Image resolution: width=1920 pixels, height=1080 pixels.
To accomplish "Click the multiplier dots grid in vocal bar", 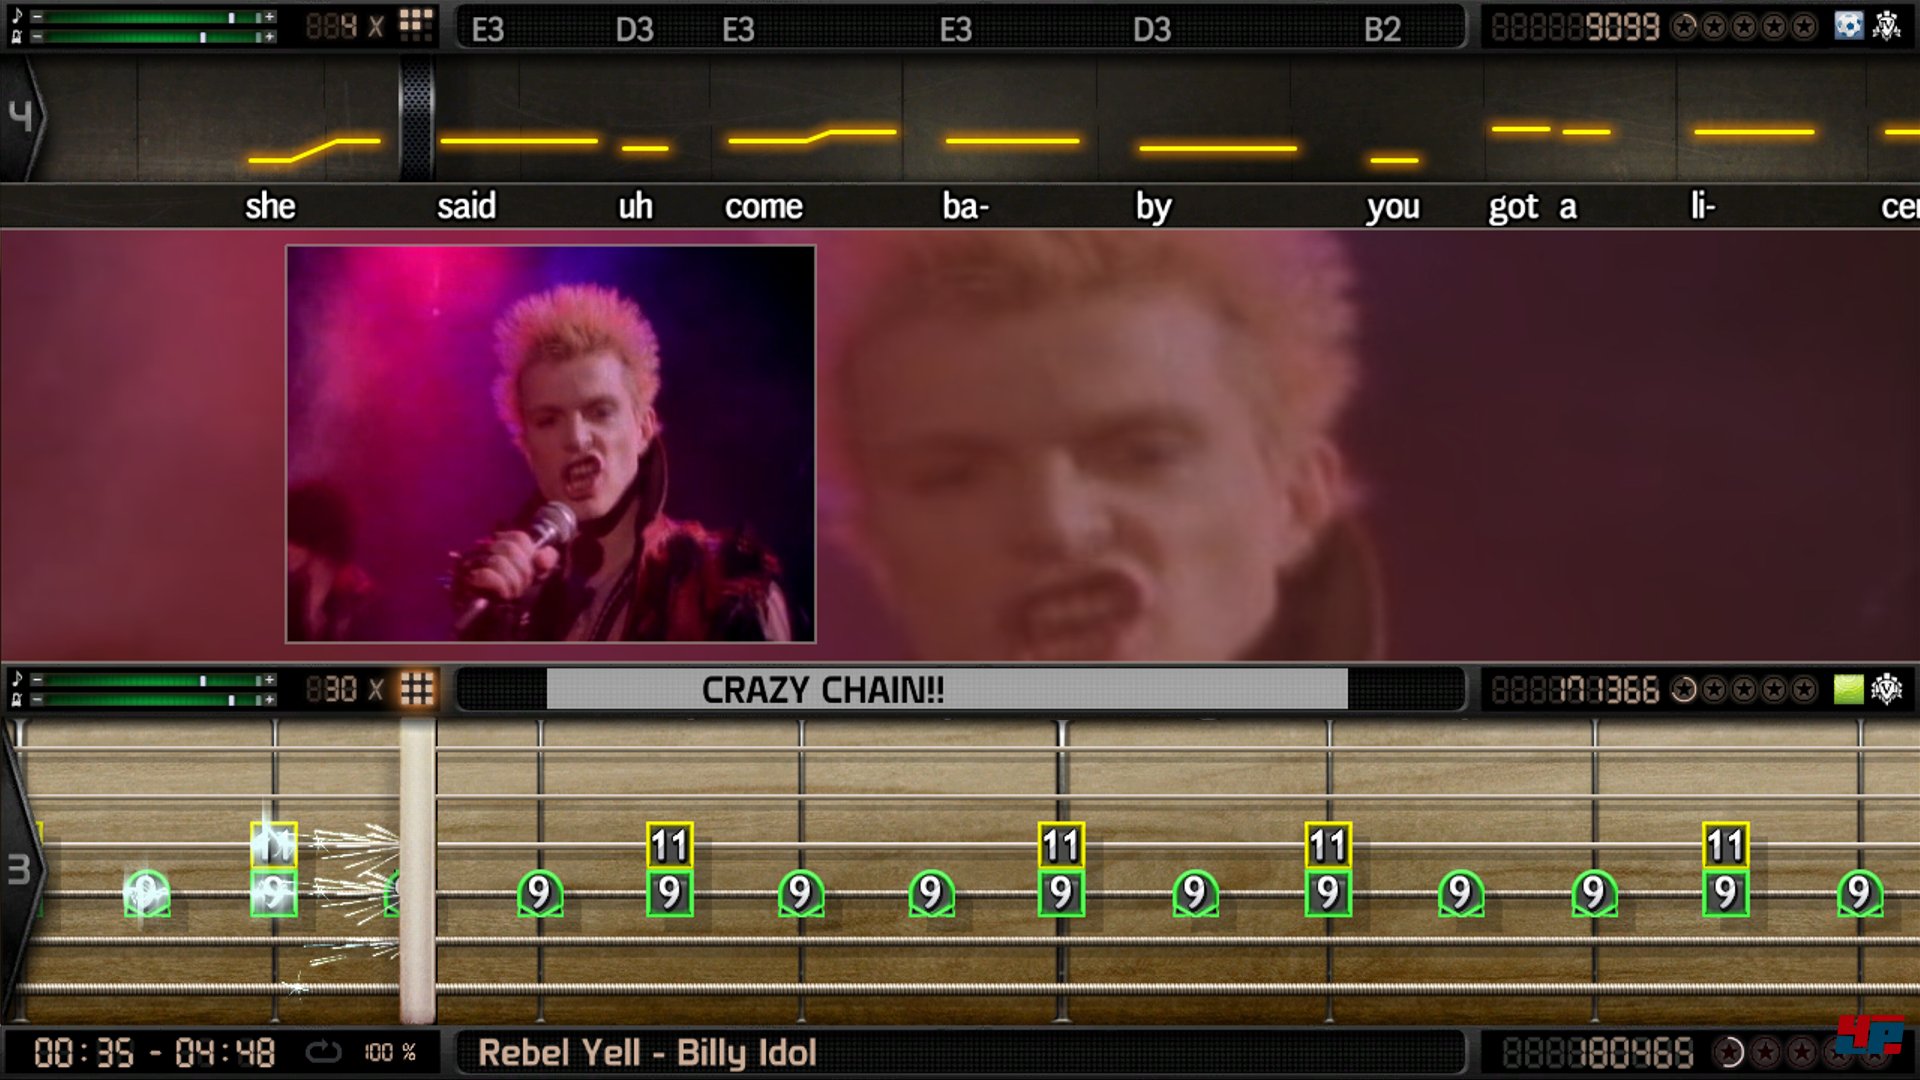I will pos(416,25).
